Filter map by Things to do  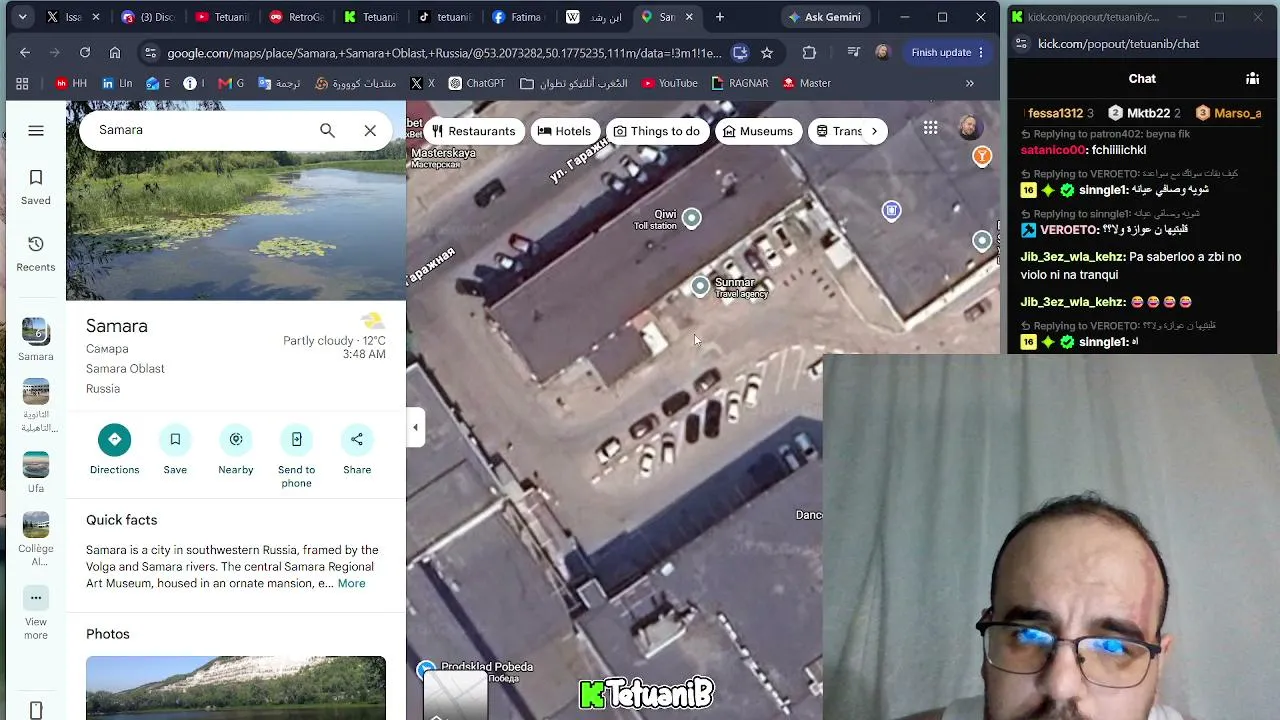(657, 131)
